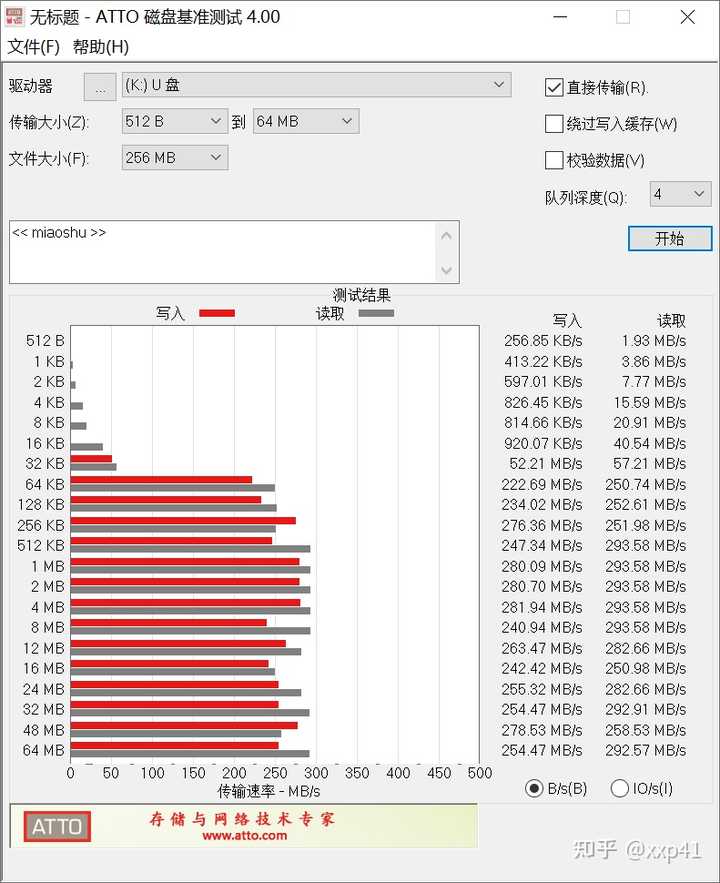Open the 256 MB file size dropdown
This screenshot has height=883, width=720.
[175, 158]
